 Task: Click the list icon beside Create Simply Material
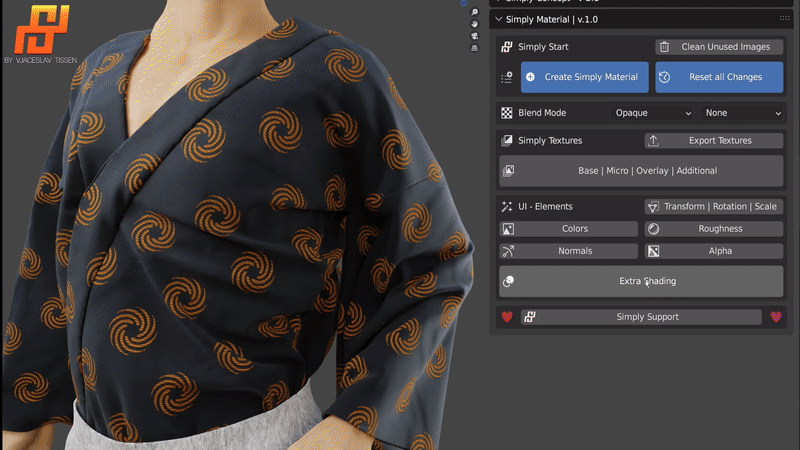[507, 77]
